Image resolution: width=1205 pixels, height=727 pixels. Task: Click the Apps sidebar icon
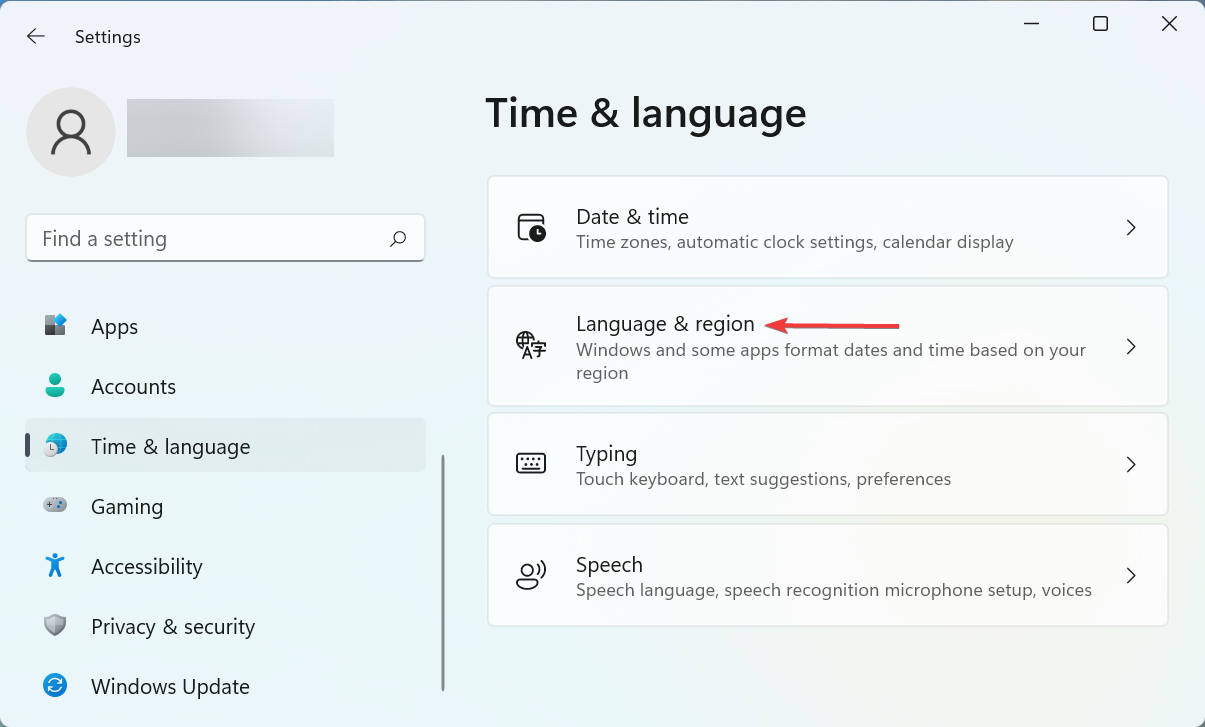pyautogui.click(x=55, y=326)
